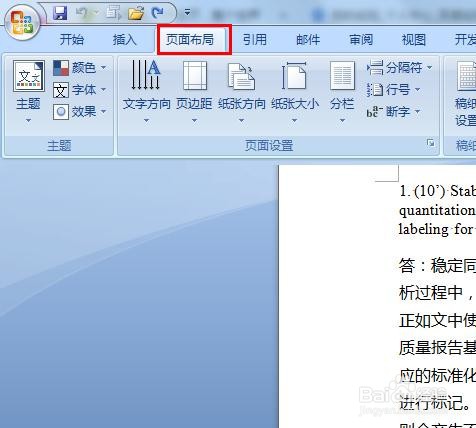Undo the last action in quick toolbar
476x428 pixels.
[81, 13]
